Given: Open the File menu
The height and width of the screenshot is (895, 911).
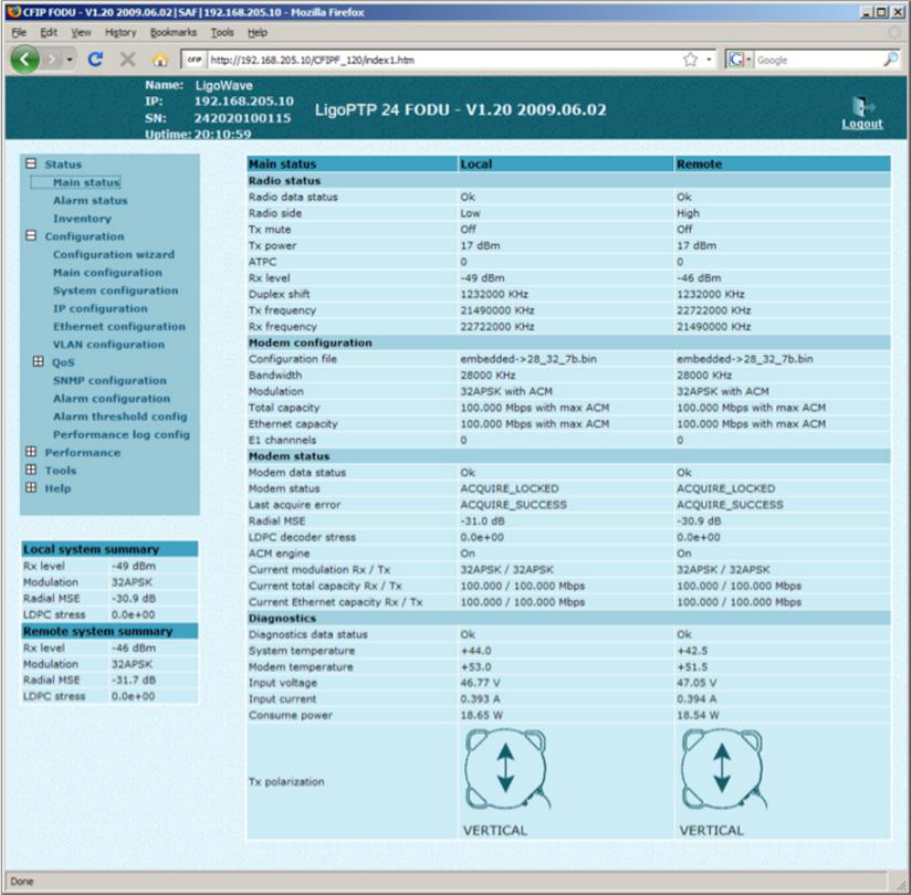Looking at the screenshot, I should click(19, 33).
